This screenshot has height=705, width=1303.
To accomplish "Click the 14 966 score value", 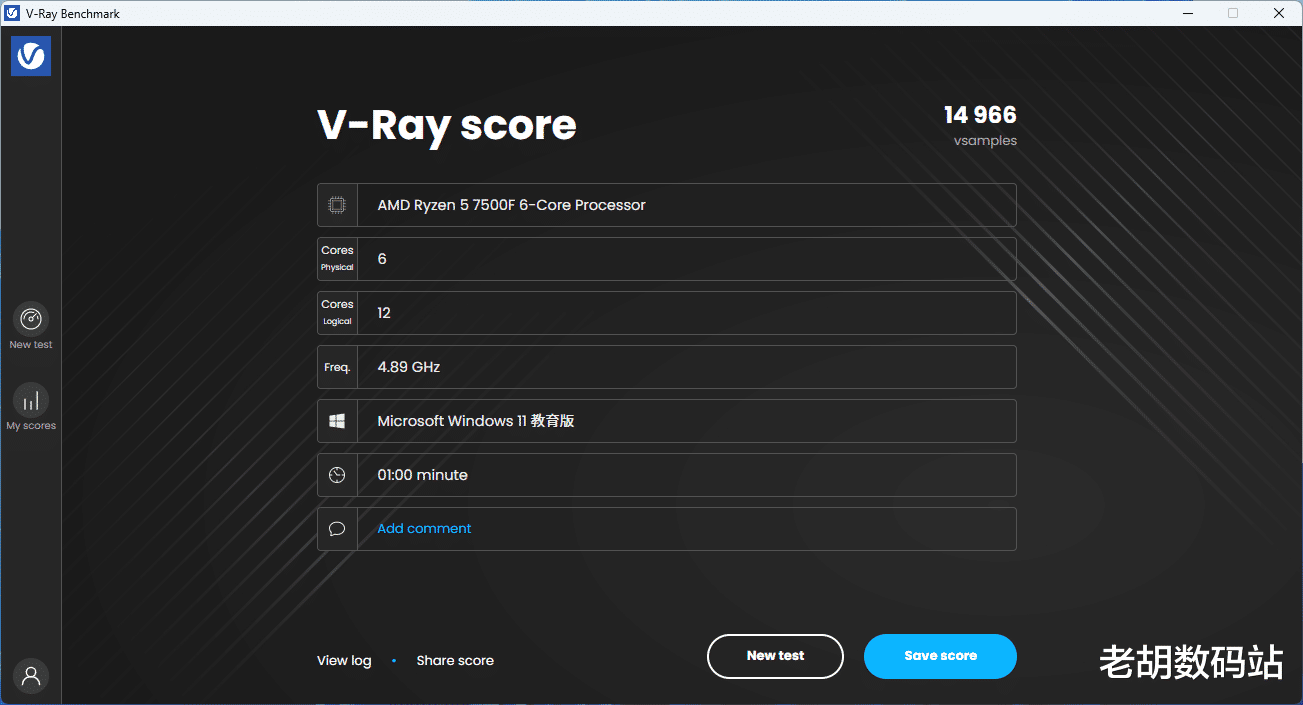I will 980,115.
